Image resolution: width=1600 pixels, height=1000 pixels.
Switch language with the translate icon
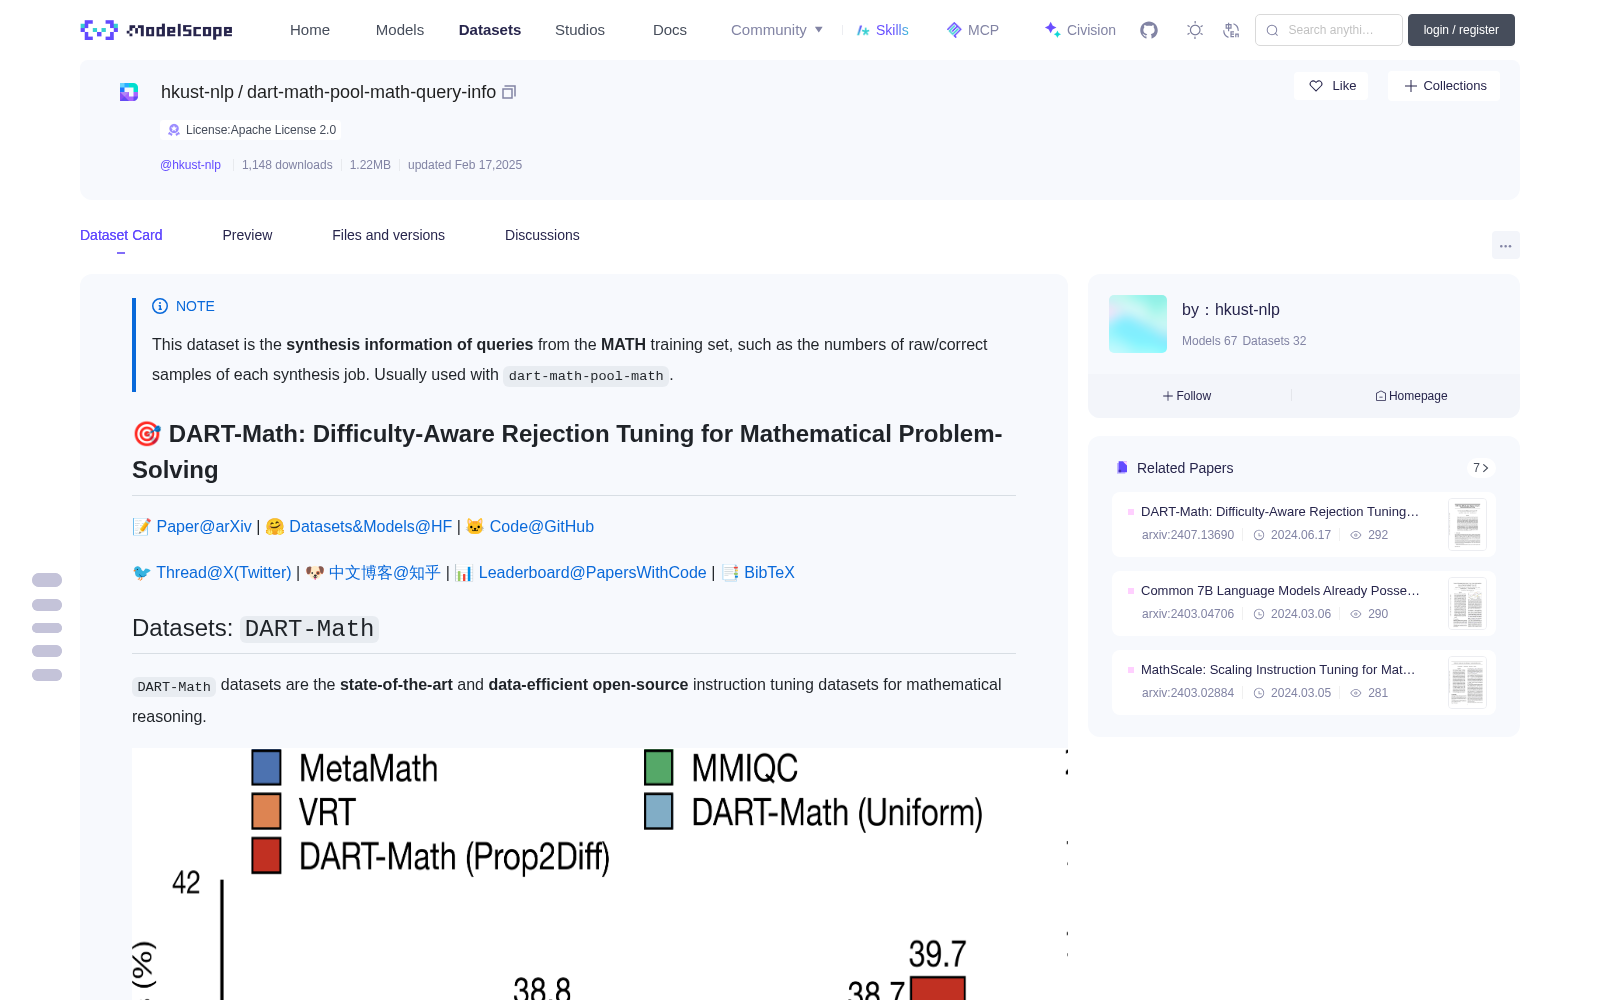pos(1232,30)
